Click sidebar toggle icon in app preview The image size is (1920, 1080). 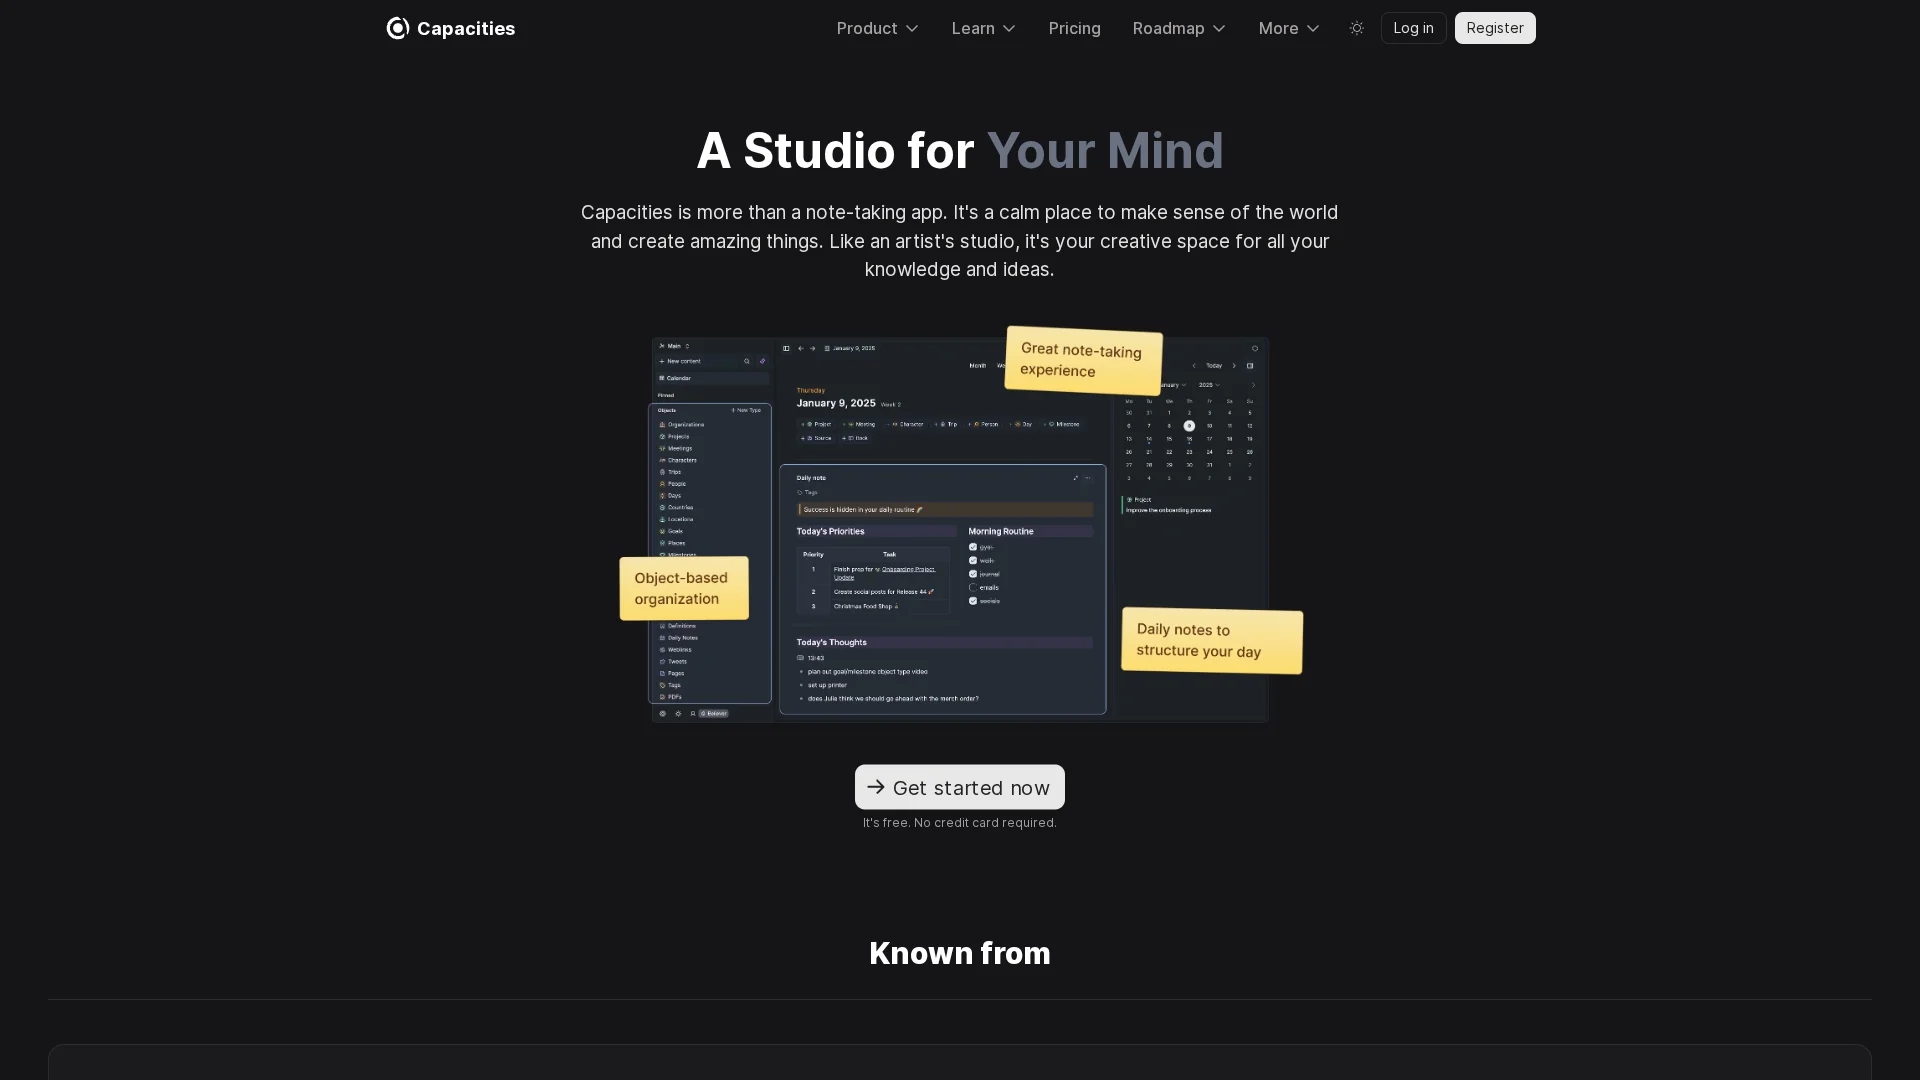786,348
